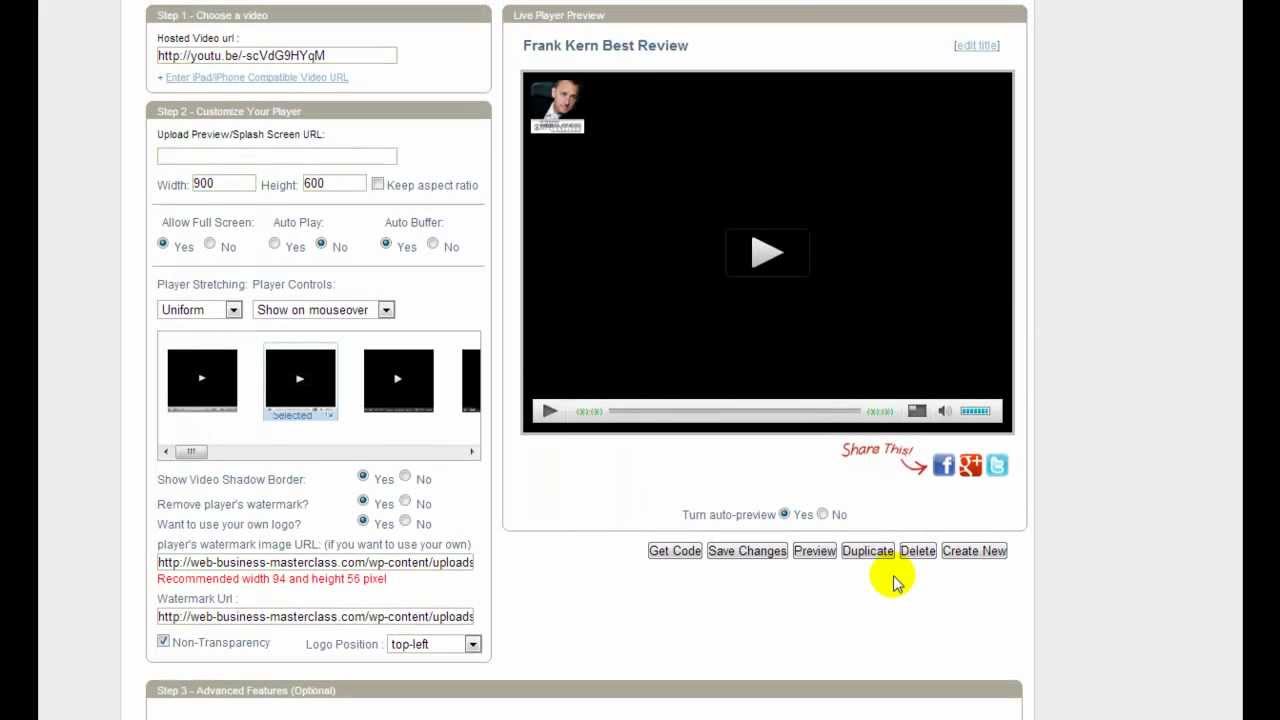Image resolution: width=1280 pixels, height=720 pixels.
Task: Select Auto Play Yes
Action: [x=274, y=243]
